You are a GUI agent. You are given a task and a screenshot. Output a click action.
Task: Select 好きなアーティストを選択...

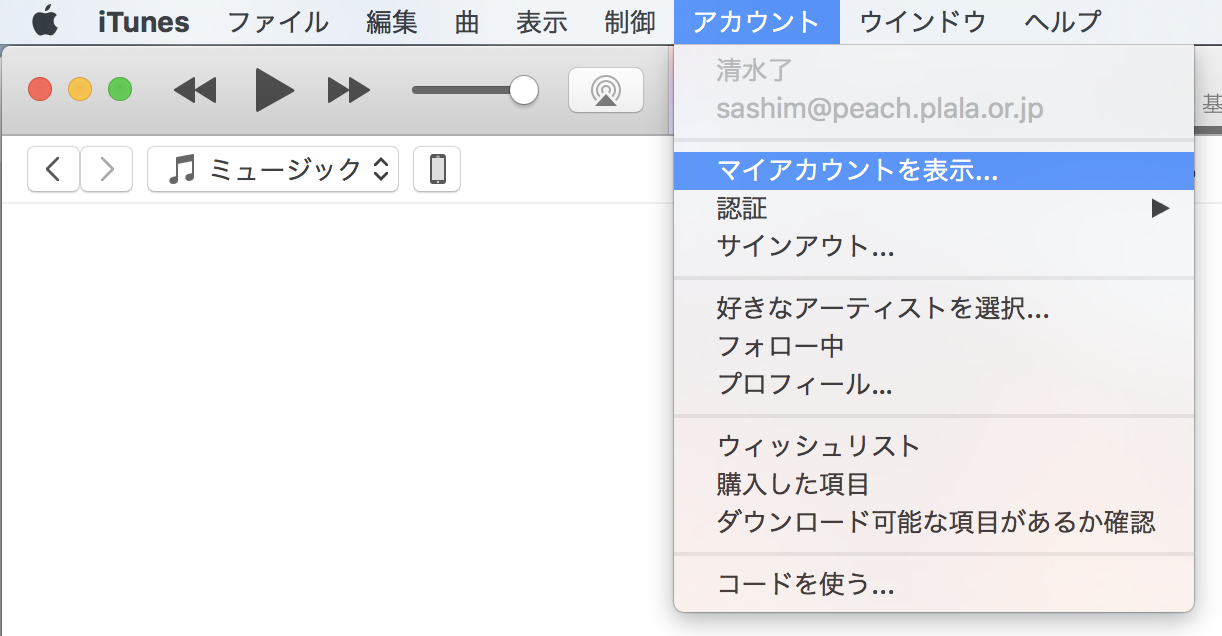(934, 308)
